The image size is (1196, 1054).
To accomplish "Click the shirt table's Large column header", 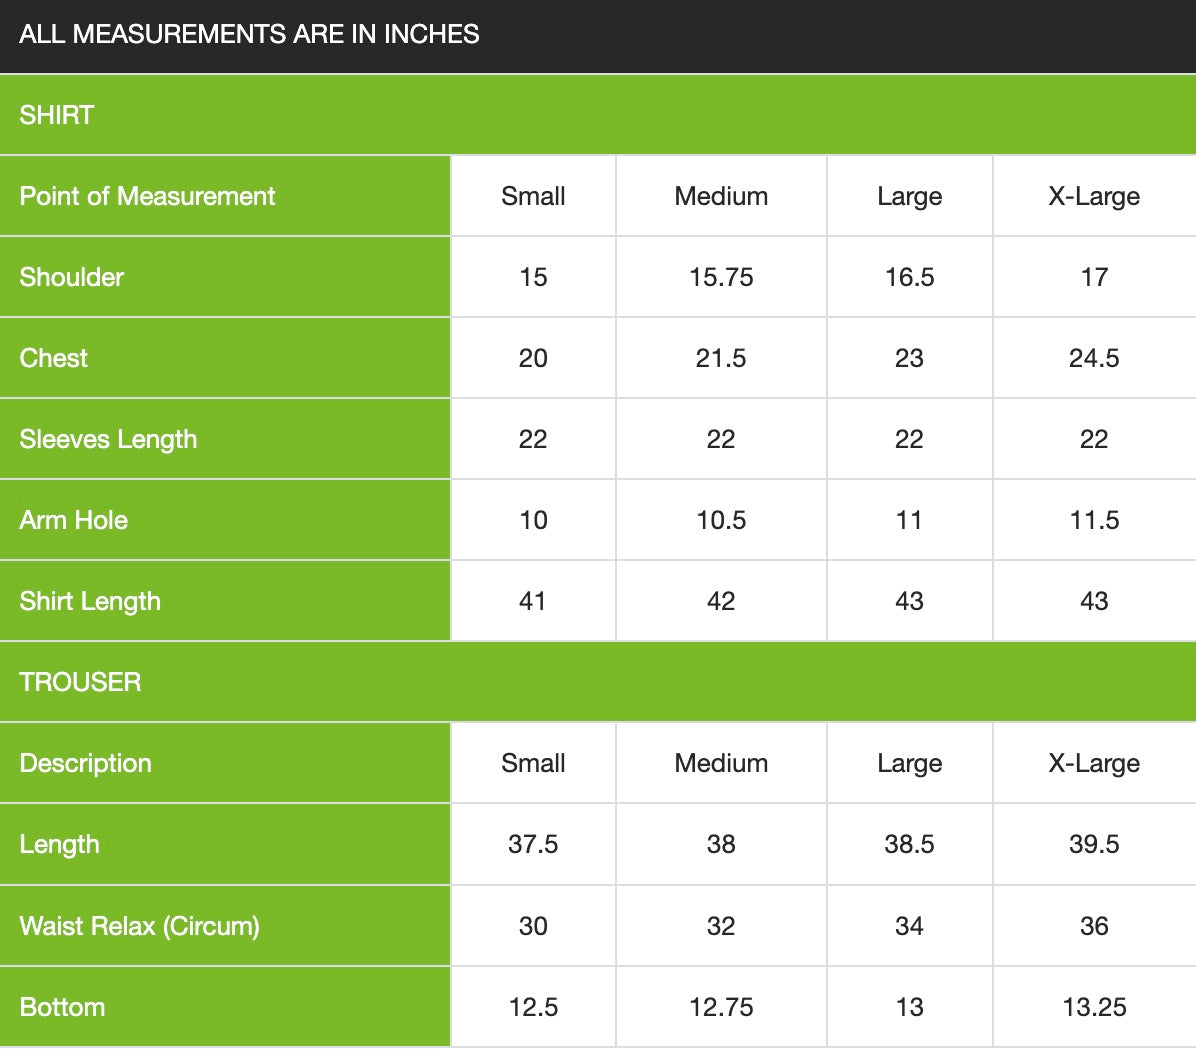I will coord(909,196).
